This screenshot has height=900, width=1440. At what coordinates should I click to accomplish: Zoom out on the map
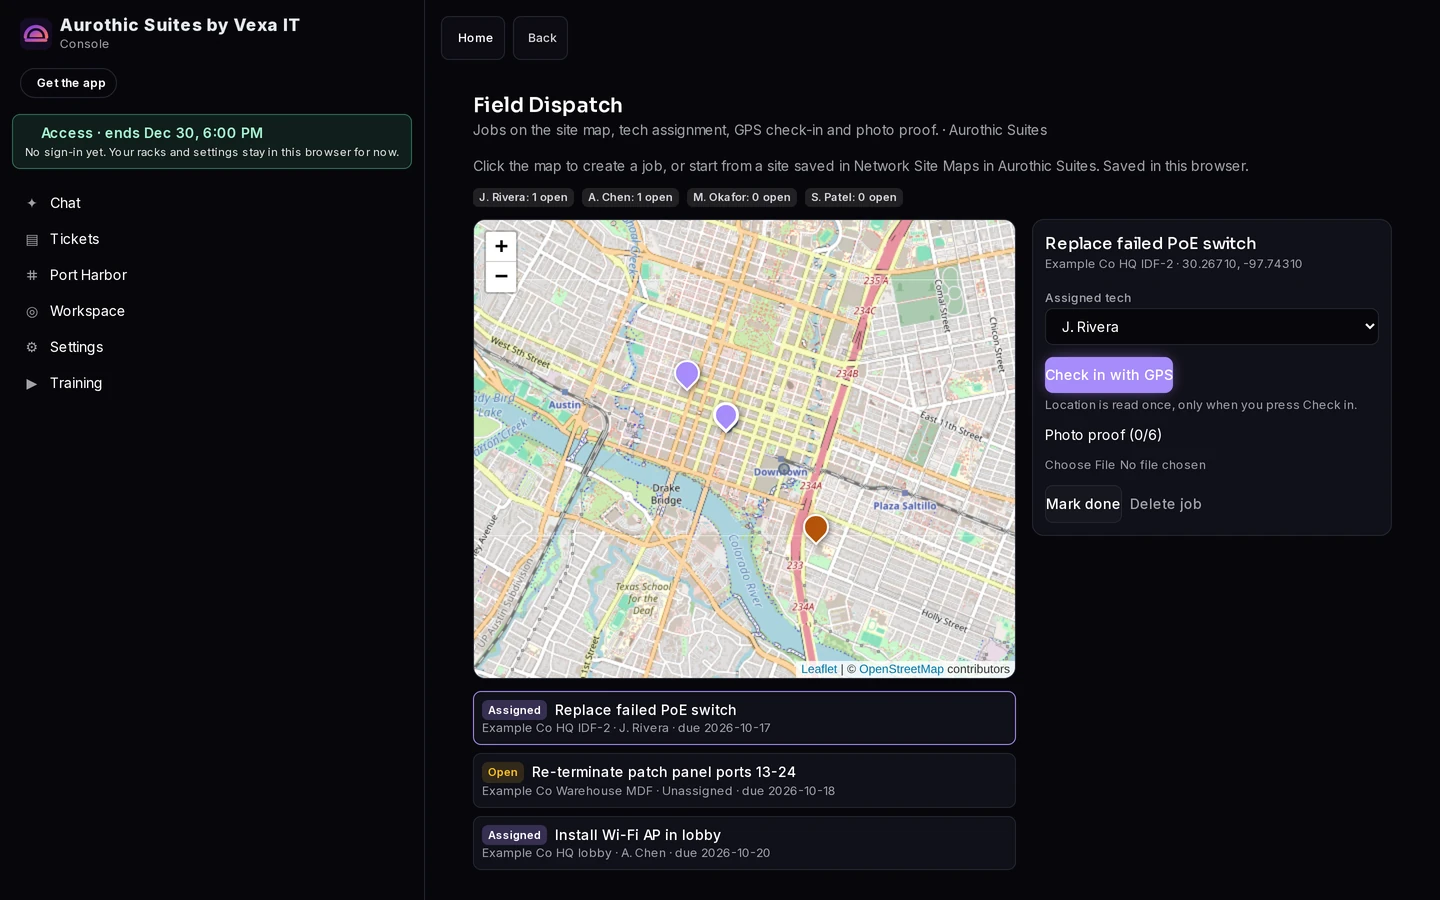click(x=501, y=277)
